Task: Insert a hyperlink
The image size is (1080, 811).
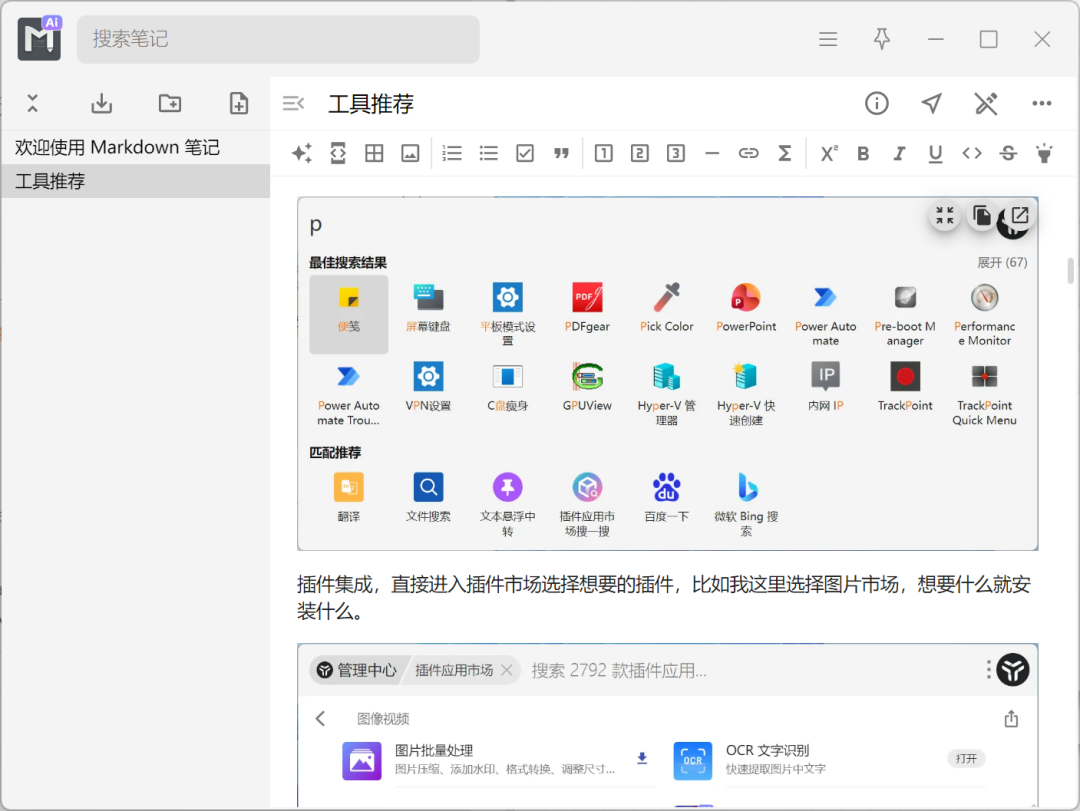Action: click(x=749, y=153)
